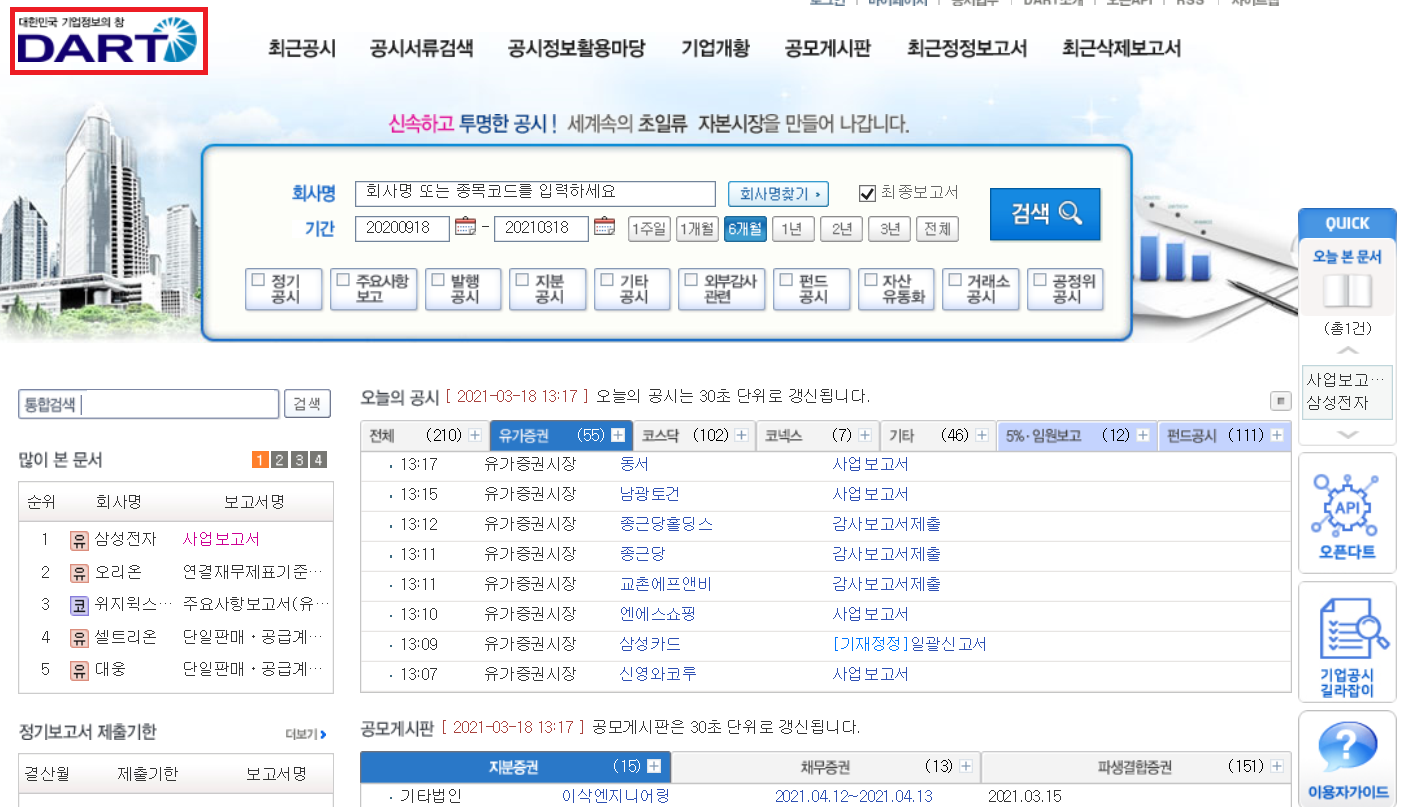Screen dimensions: 1407x807
Task: Set period to 1주일
Action: coord(649,229)
